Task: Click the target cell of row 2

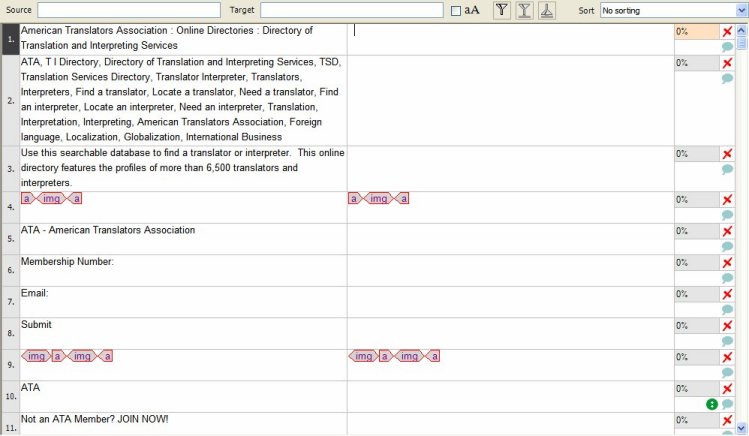Action: [x=511, y=100]
